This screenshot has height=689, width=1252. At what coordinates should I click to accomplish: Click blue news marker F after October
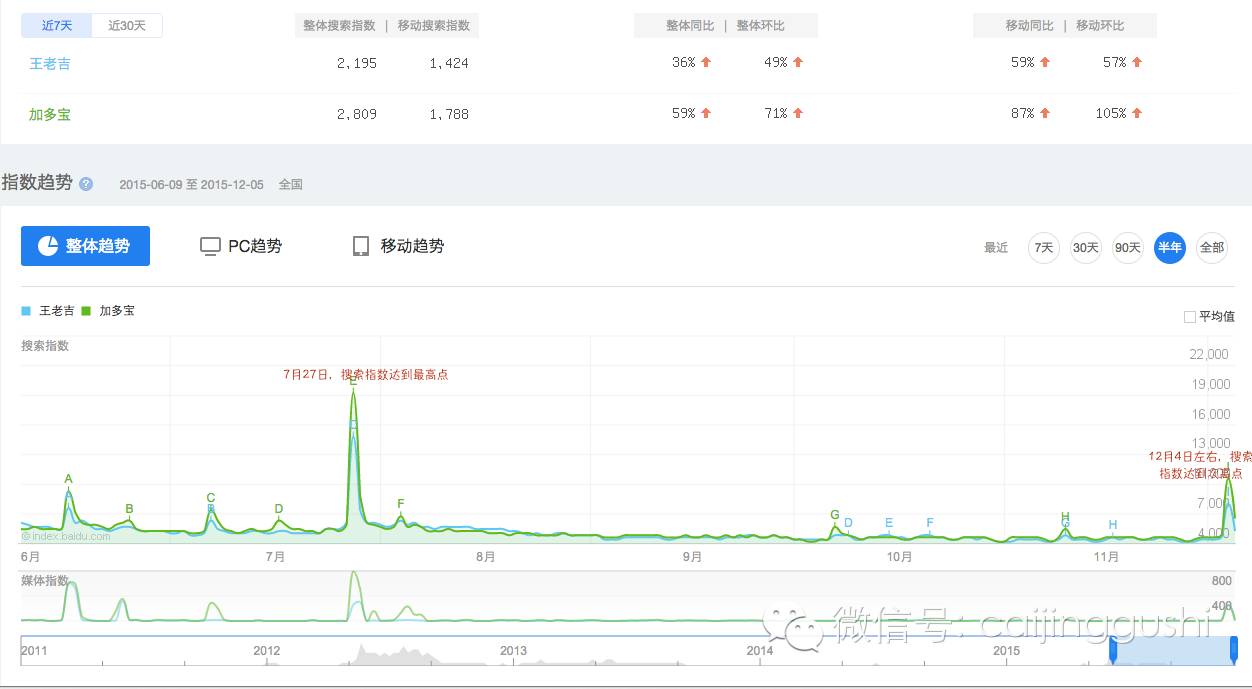[x=930, y=523]
